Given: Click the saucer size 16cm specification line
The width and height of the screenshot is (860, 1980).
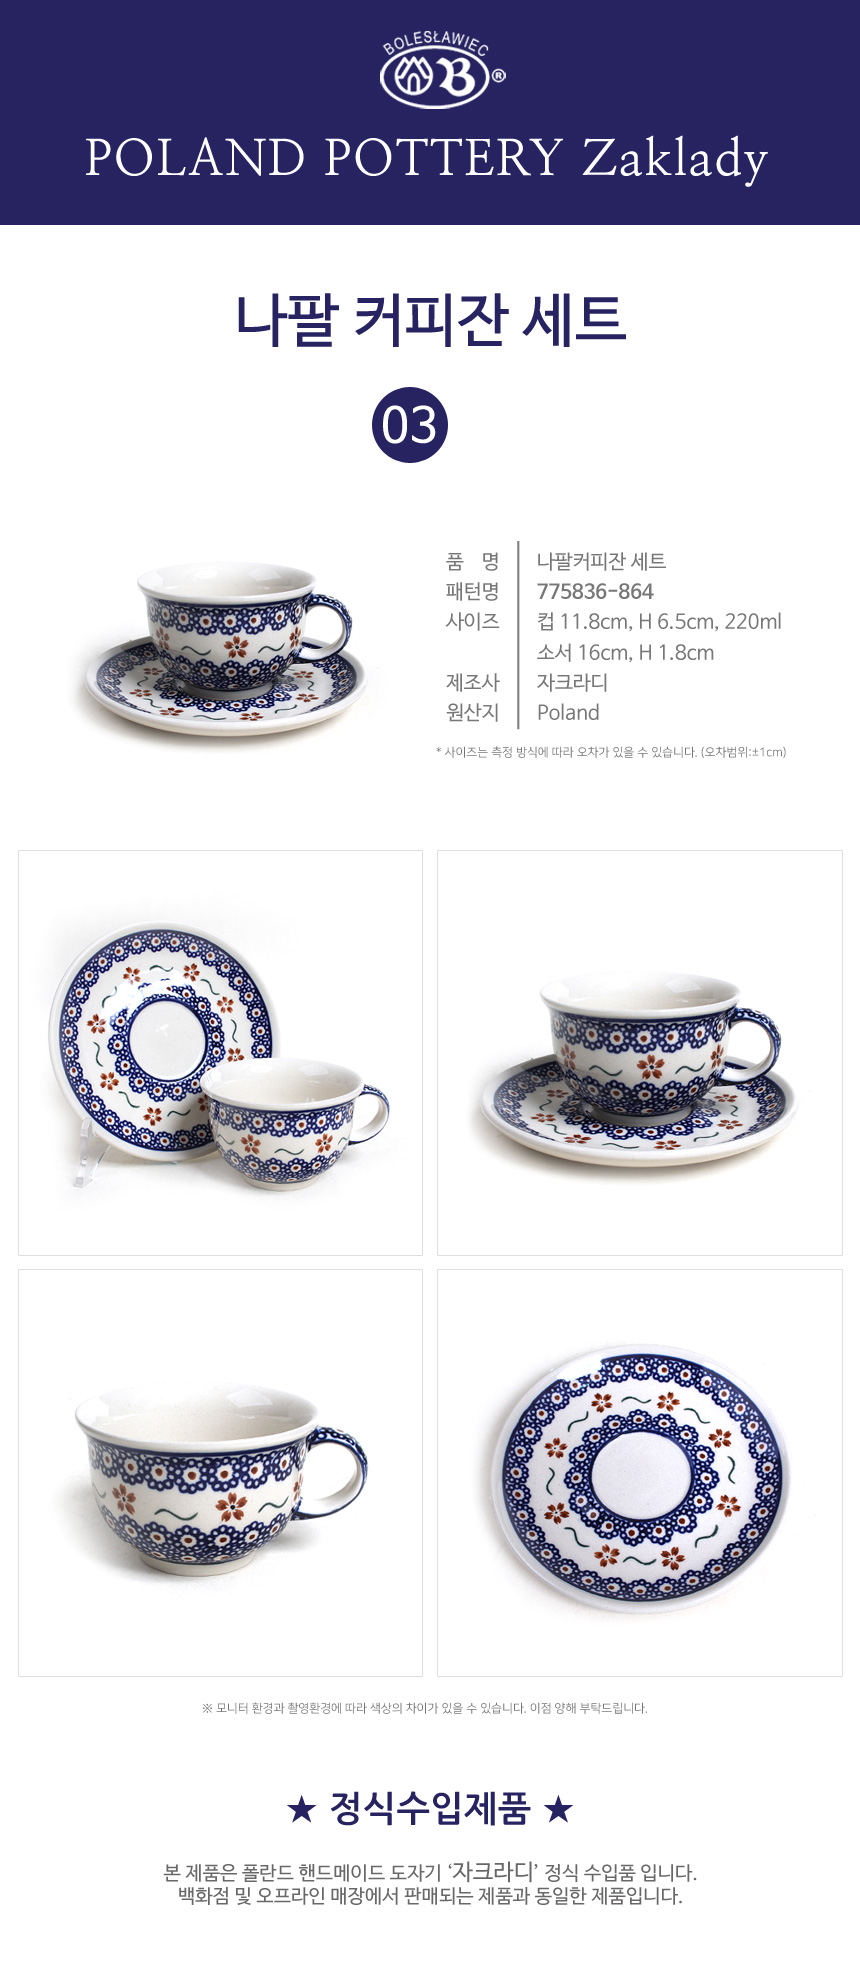Looking at the screenshot, I should (625, 653).
